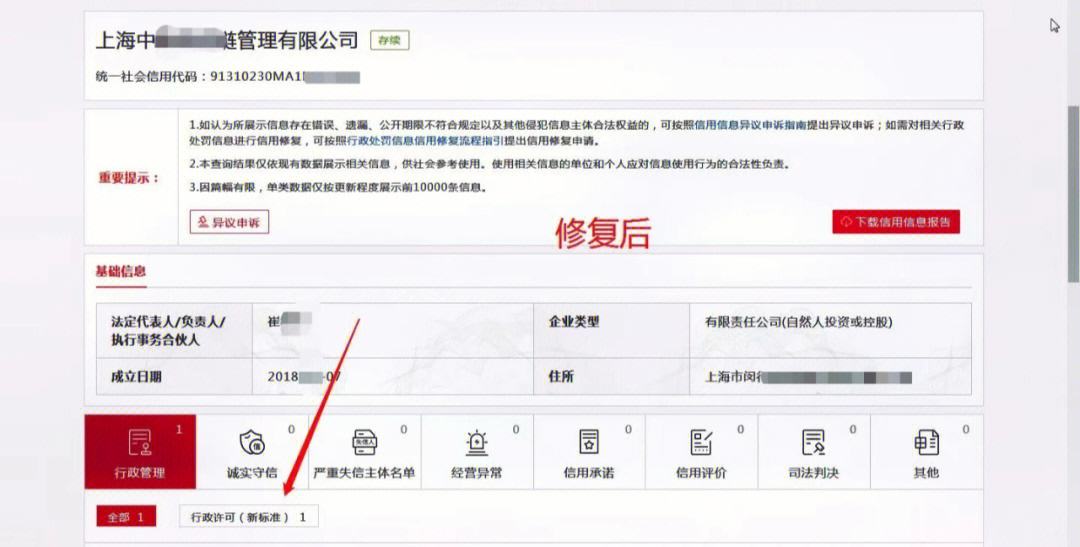Click the 严重失信主体名单 printer-like icon
The width and height of the screenshot is (1080, 547).
tap(364, 442)
